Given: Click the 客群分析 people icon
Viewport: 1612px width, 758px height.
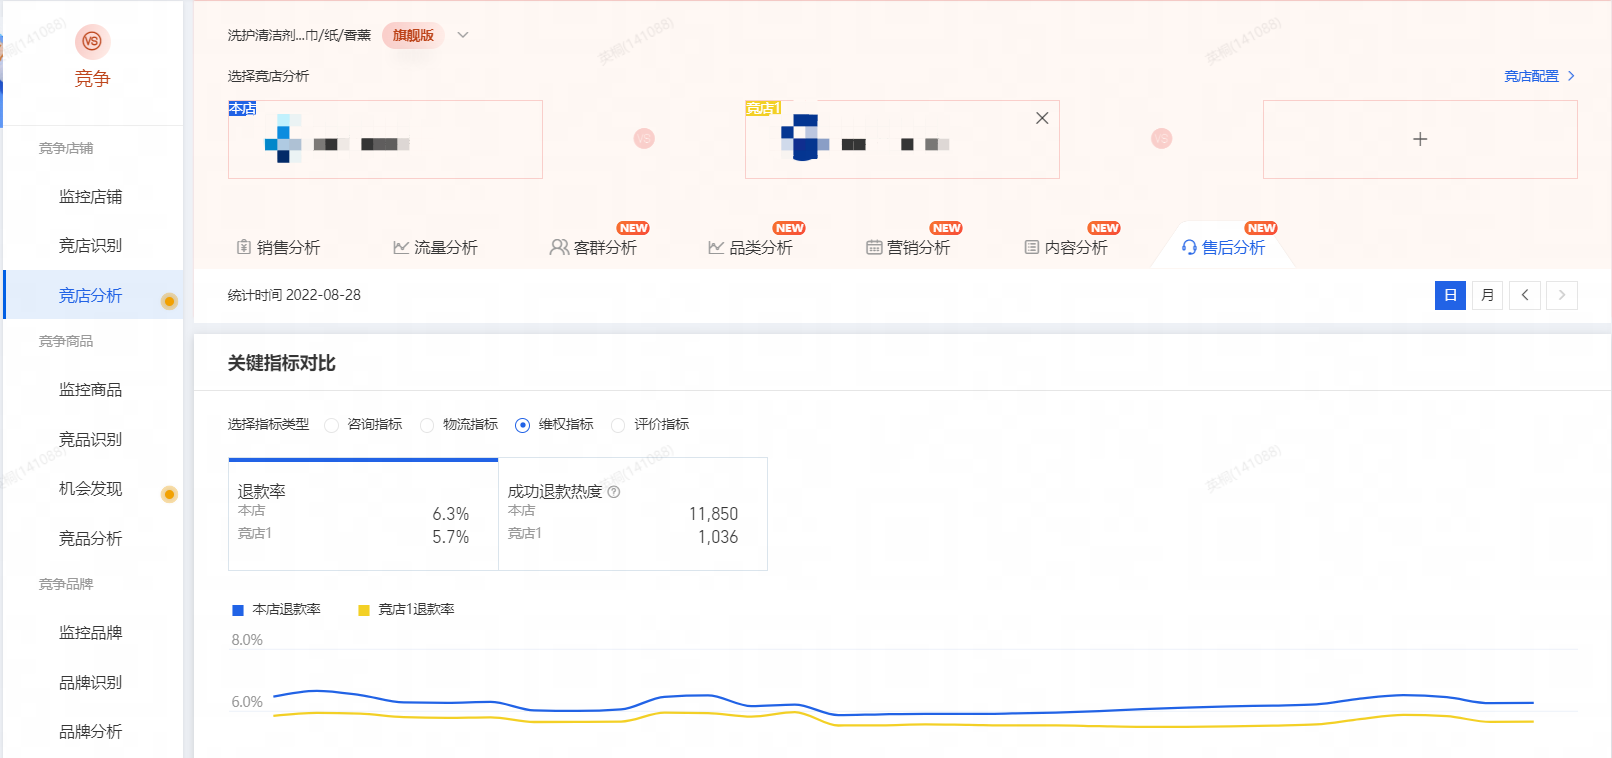Looking at the screenshot, I should [x=559, y=247].
